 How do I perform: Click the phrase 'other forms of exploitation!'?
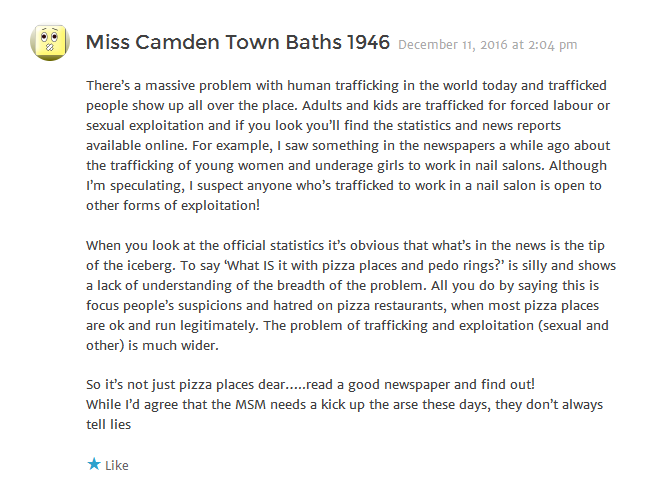pyautogui.click(x=173, y=205)
